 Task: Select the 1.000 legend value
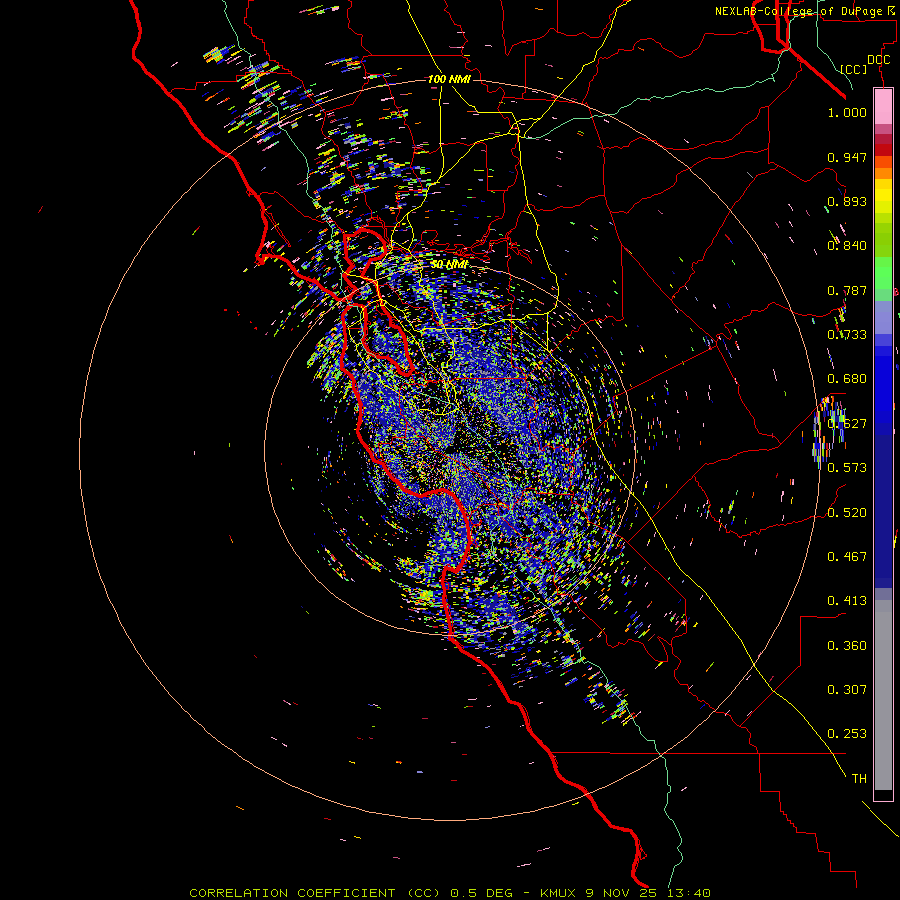pos(847,112)
